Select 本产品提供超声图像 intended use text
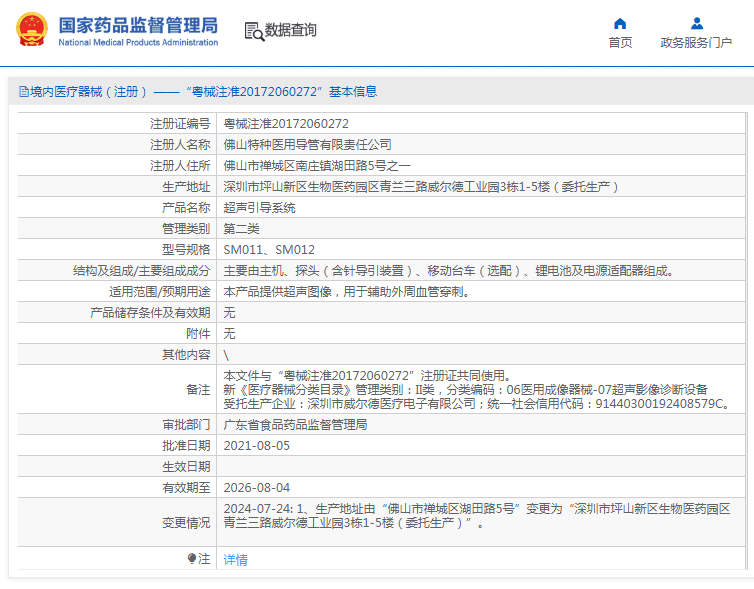 (x=347, y=292)
